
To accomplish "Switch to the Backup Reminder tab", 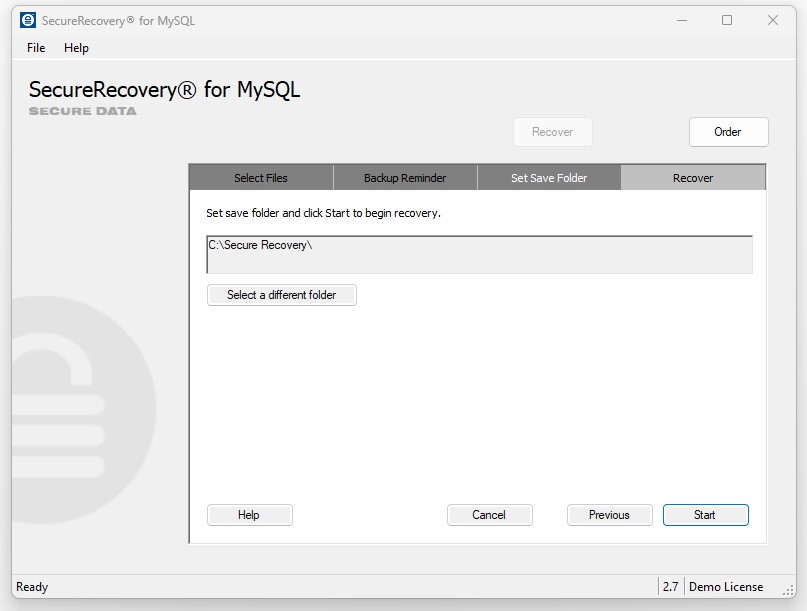I will [404, 177].
